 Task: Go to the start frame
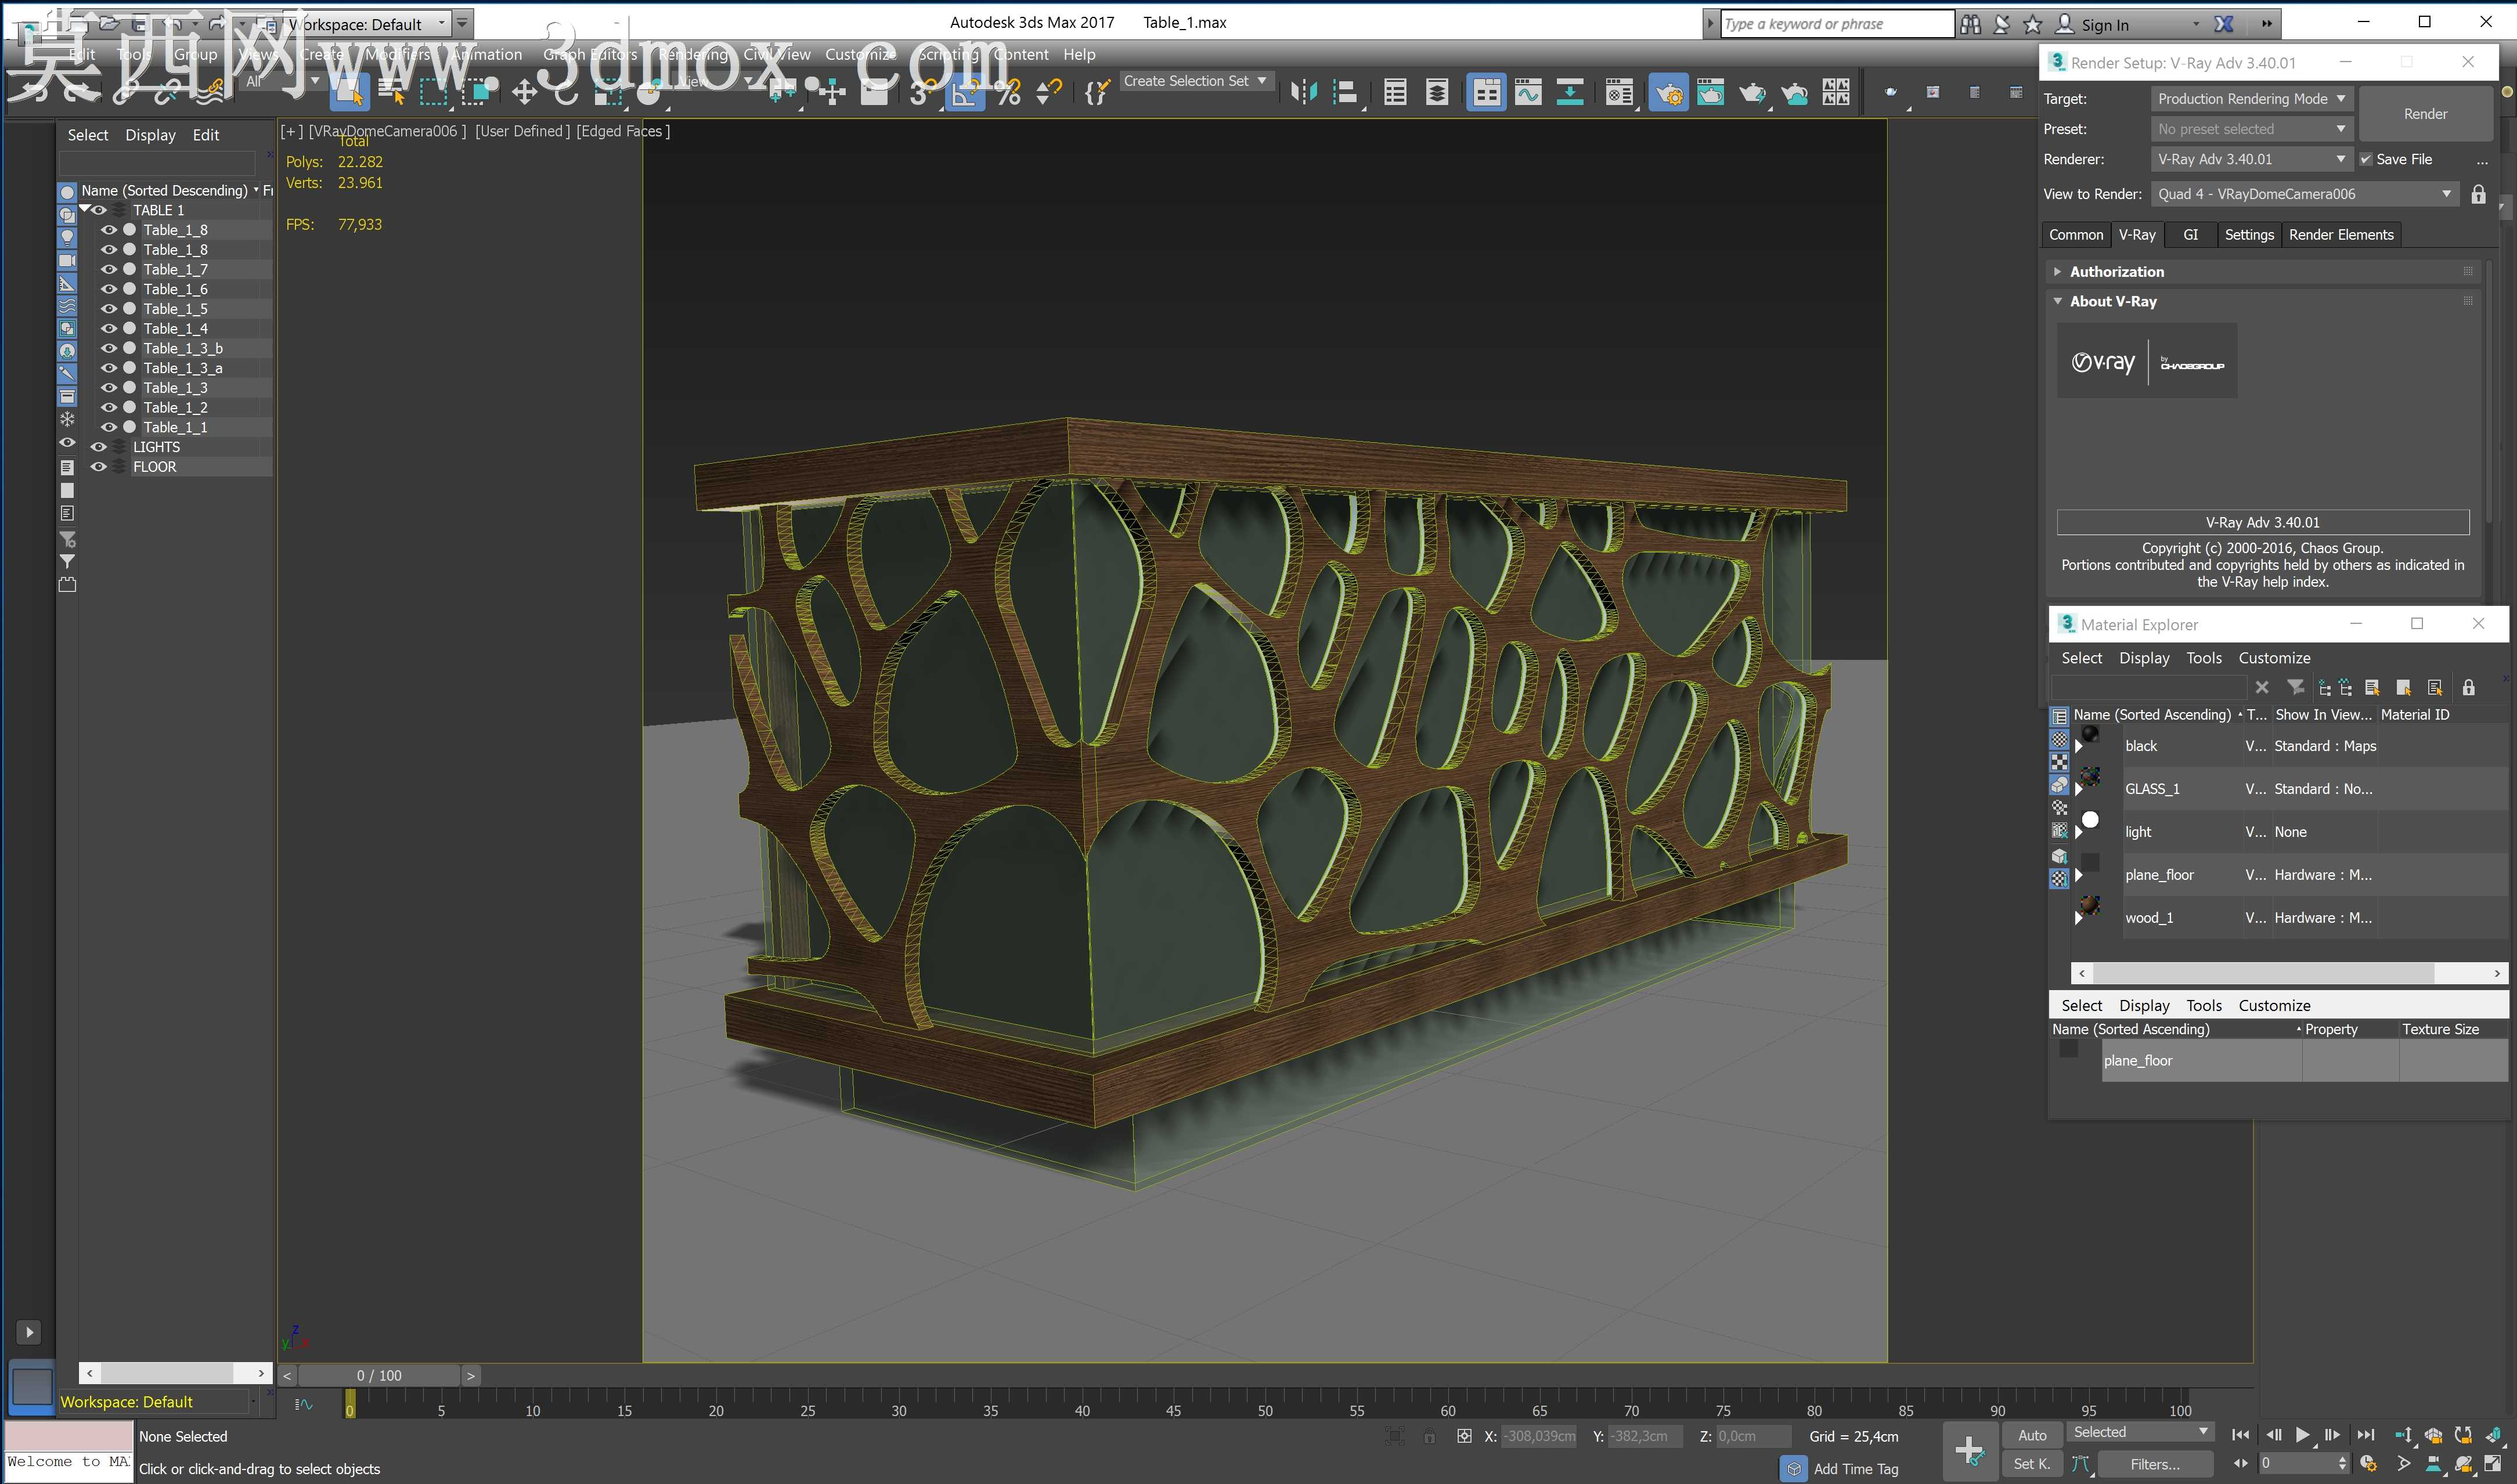tap(2240, 1435)
